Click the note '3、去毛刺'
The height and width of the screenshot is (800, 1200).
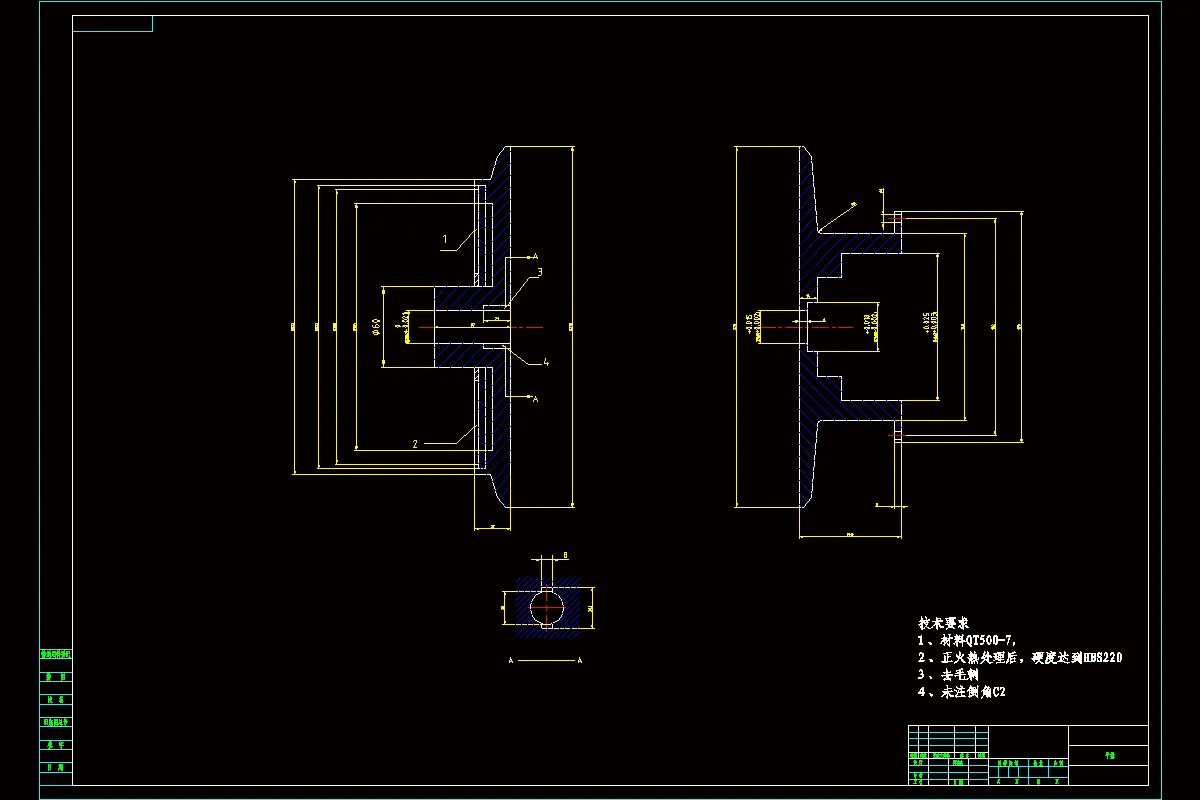(x=947, y=675)
